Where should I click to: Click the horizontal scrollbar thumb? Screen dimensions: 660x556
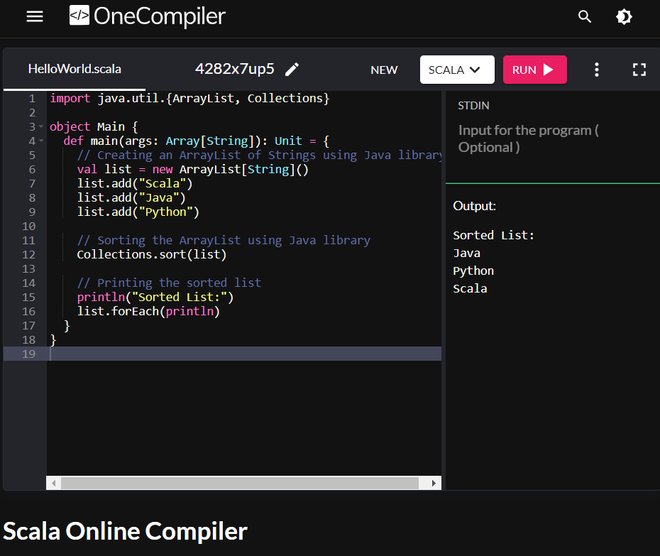pos(240,483)
